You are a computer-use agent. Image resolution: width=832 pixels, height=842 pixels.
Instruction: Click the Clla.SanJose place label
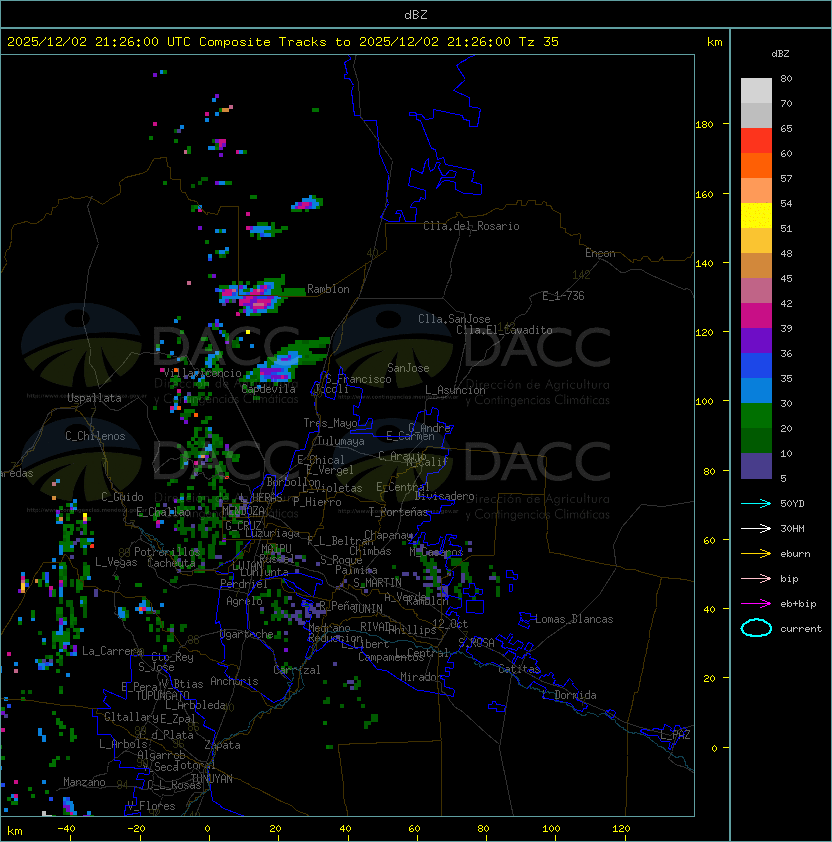[454, 319]
